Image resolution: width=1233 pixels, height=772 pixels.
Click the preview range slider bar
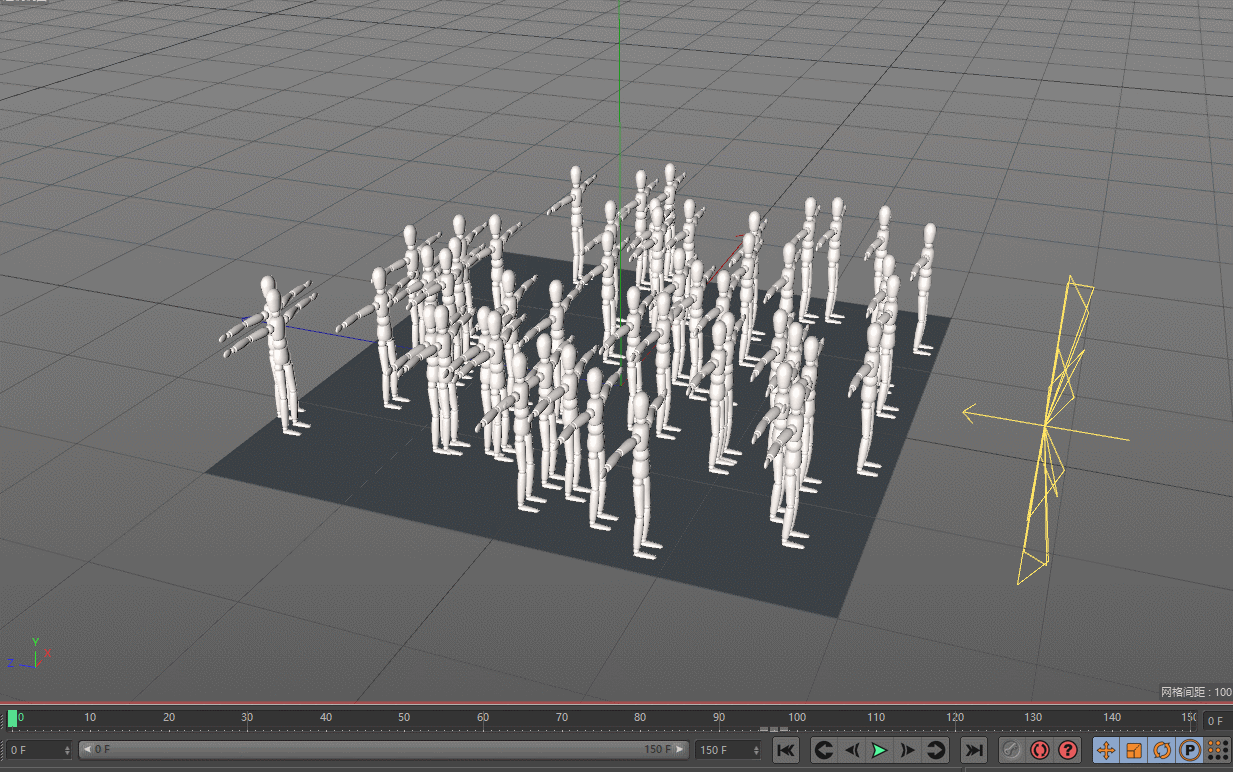384,749
